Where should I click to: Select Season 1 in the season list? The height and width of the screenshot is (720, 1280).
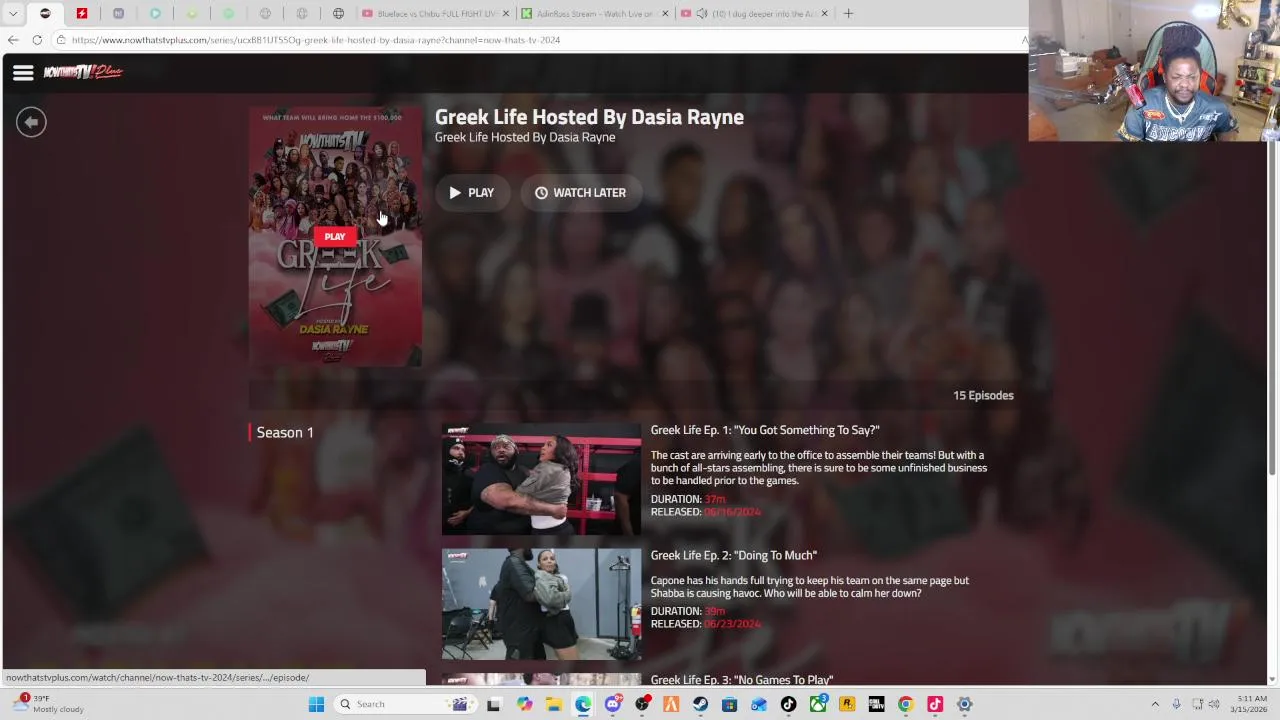pos(285,433)
